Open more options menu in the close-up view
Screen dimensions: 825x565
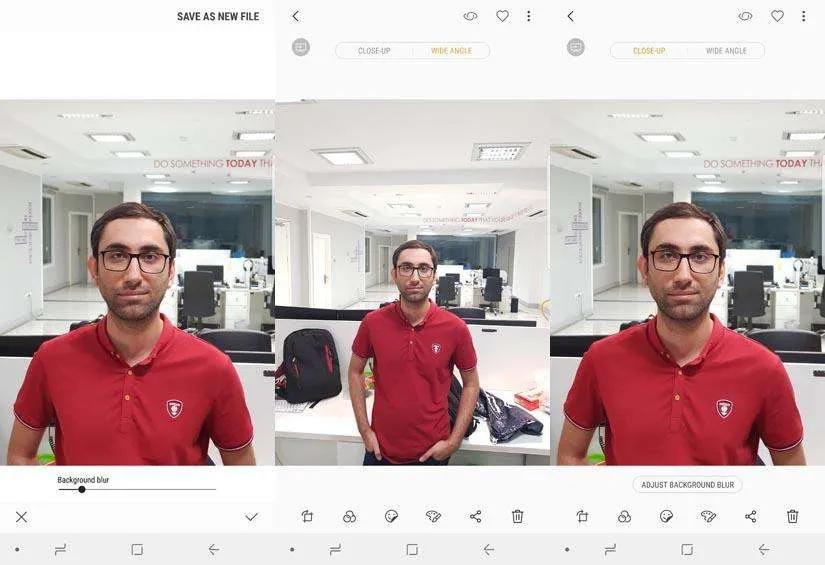coord(803,16)
